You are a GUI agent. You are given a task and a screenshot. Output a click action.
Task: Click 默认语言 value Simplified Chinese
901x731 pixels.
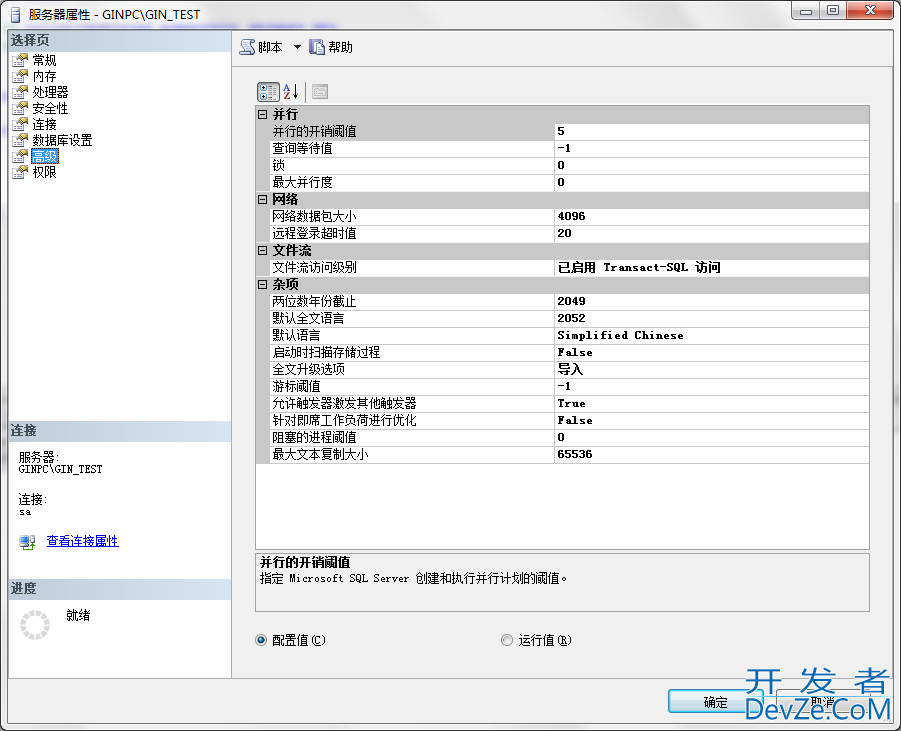pos(712,335)
